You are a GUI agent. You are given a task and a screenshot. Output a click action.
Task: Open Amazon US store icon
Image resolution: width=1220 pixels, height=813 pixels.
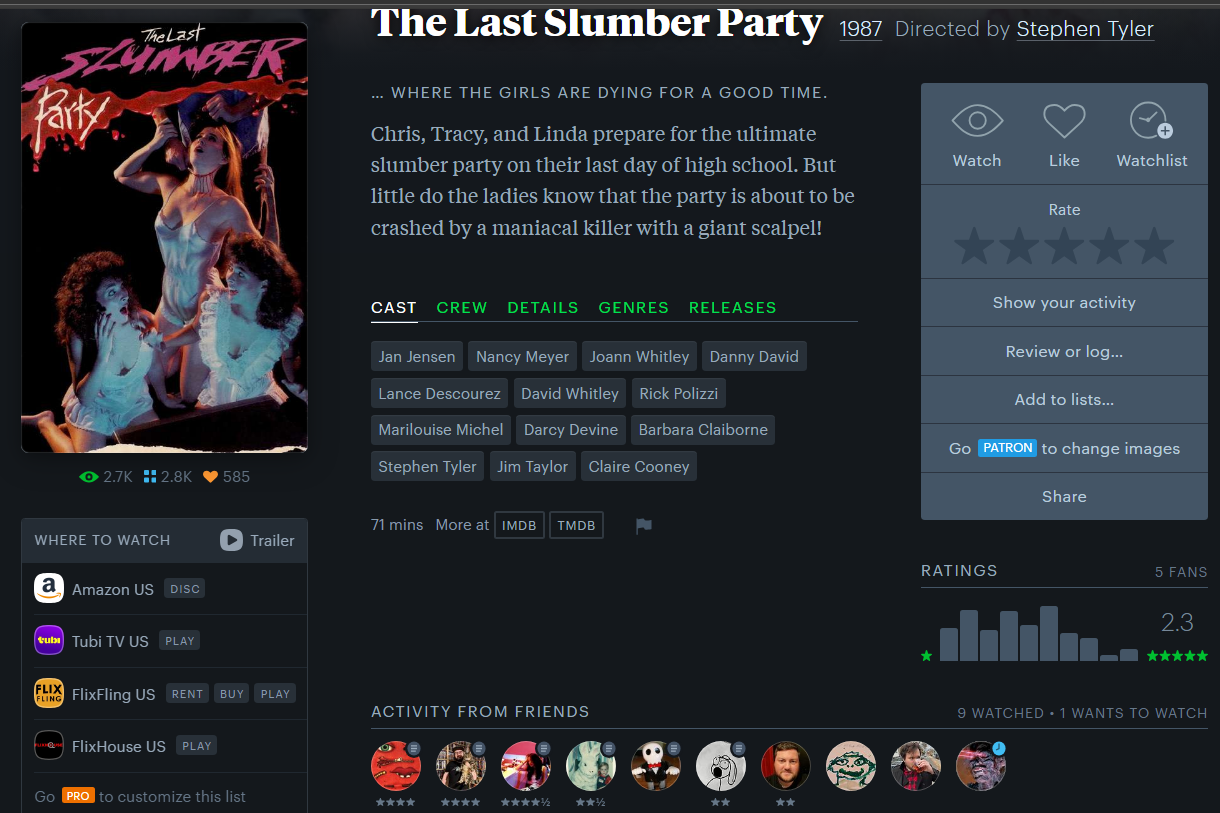(x=49, y=588)
